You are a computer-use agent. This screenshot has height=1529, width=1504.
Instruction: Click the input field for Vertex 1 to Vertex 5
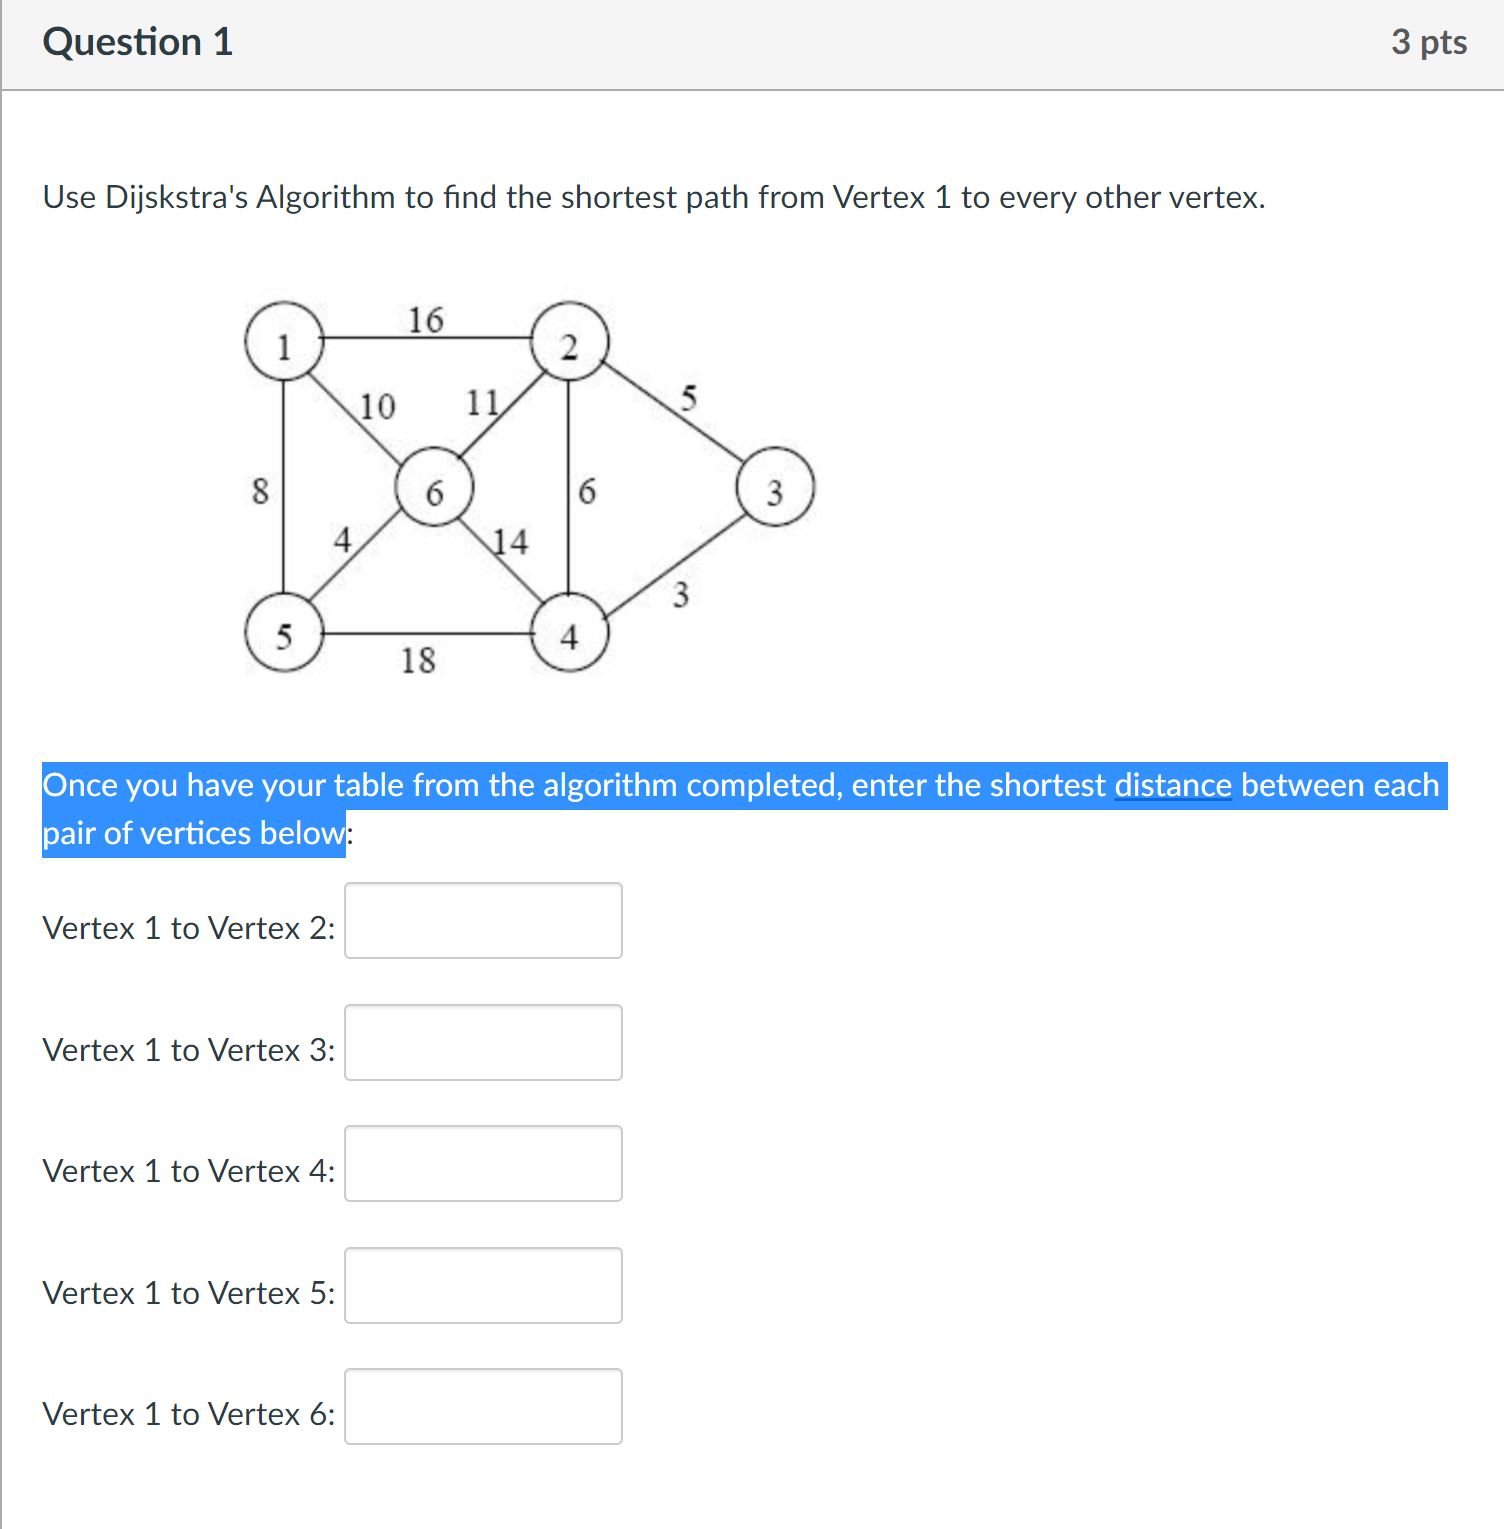(x=482, y=1287)
